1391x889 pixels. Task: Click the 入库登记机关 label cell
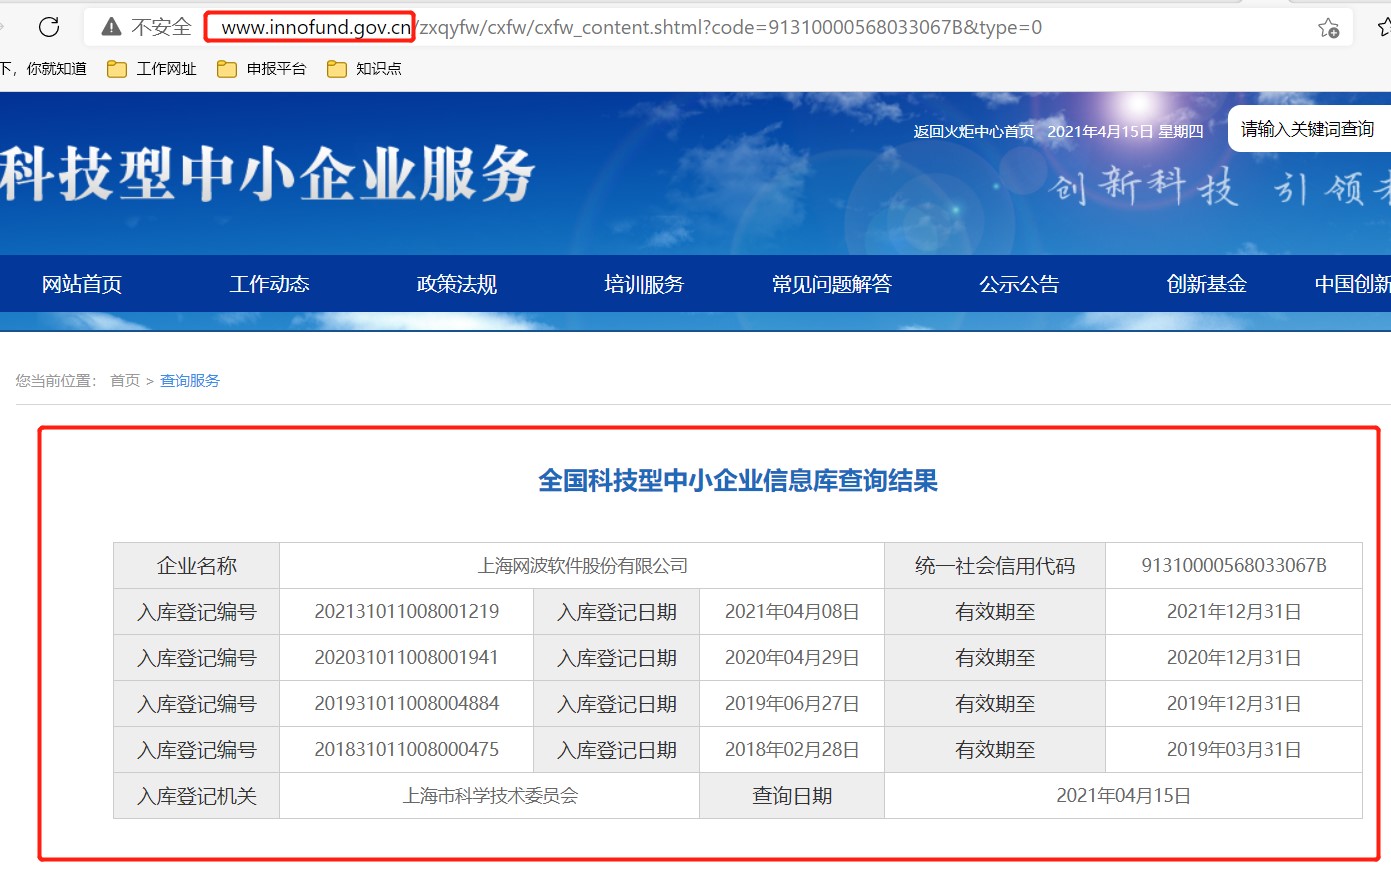[197, 796]
